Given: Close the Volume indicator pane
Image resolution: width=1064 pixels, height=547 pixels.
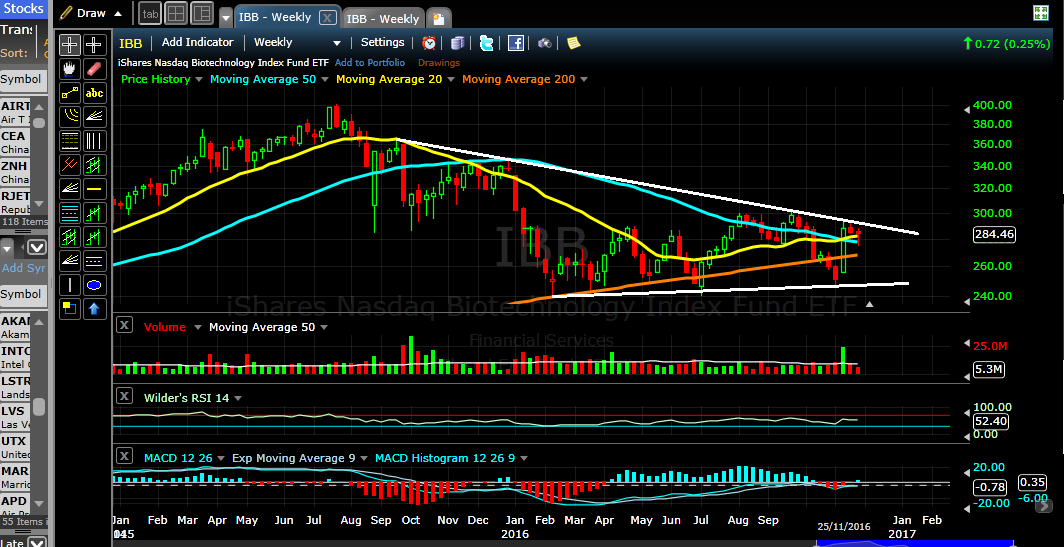Looking at the screenshot, I should point(124,325).
